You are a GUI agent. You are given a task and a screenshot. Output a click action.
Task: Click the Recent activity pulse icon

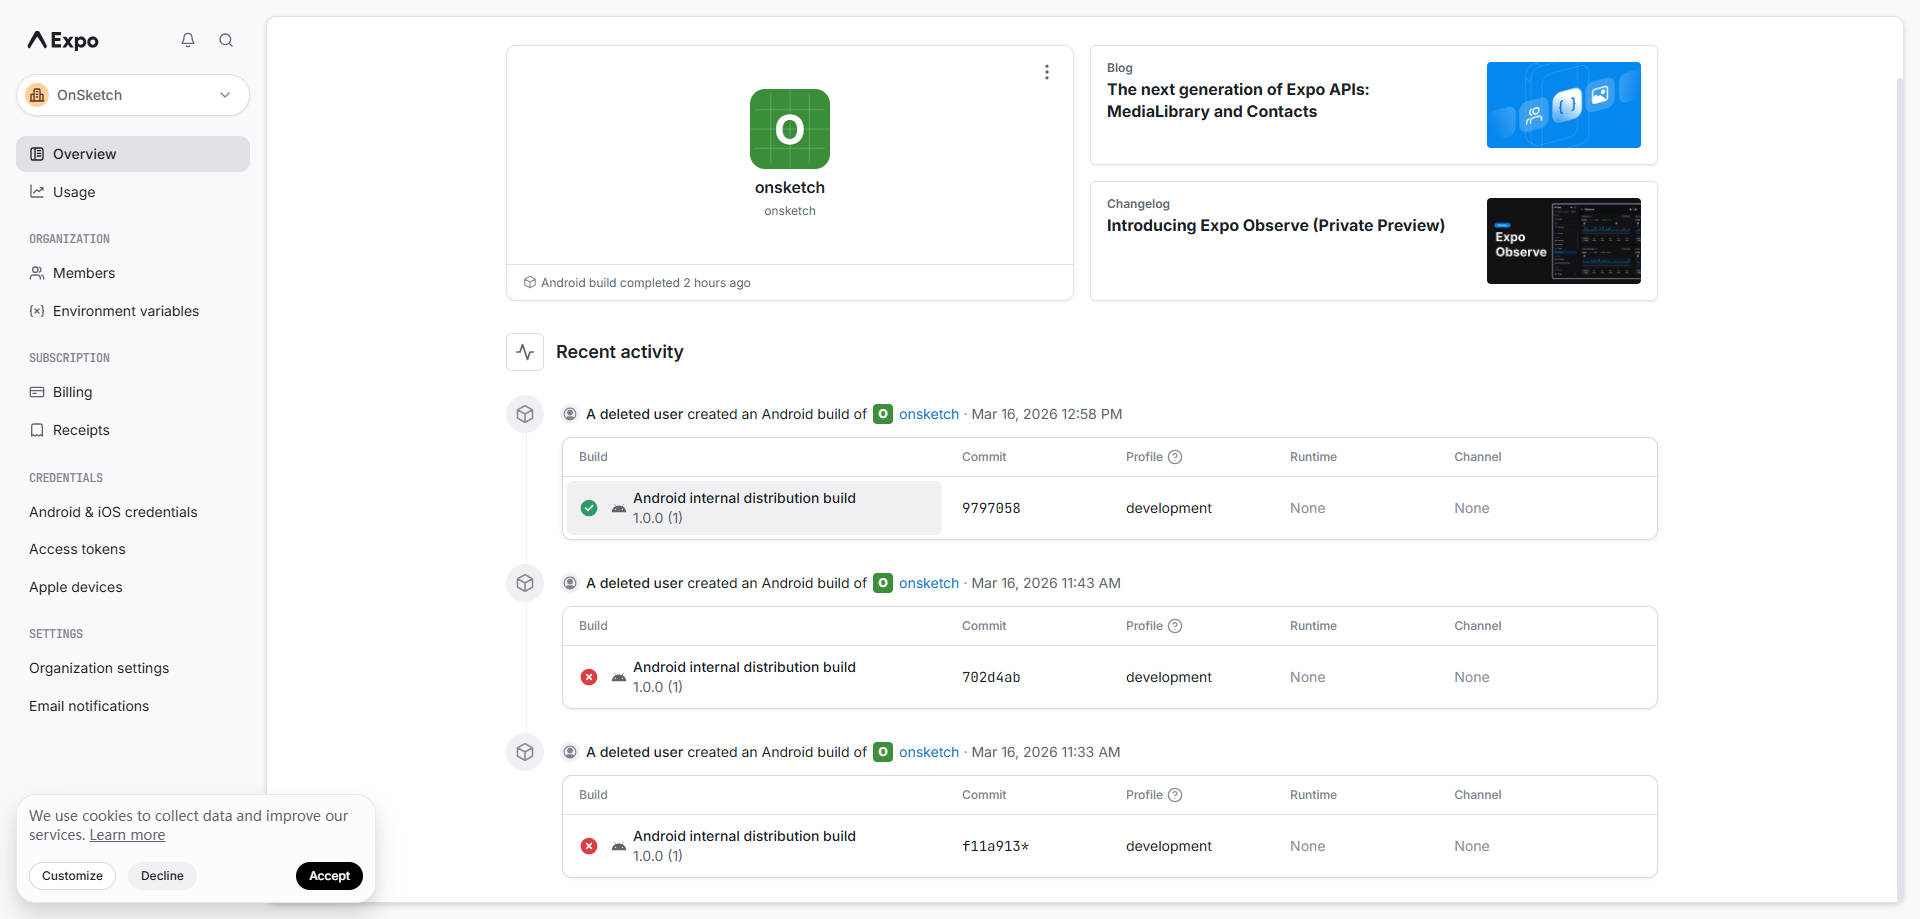(525, 352)
